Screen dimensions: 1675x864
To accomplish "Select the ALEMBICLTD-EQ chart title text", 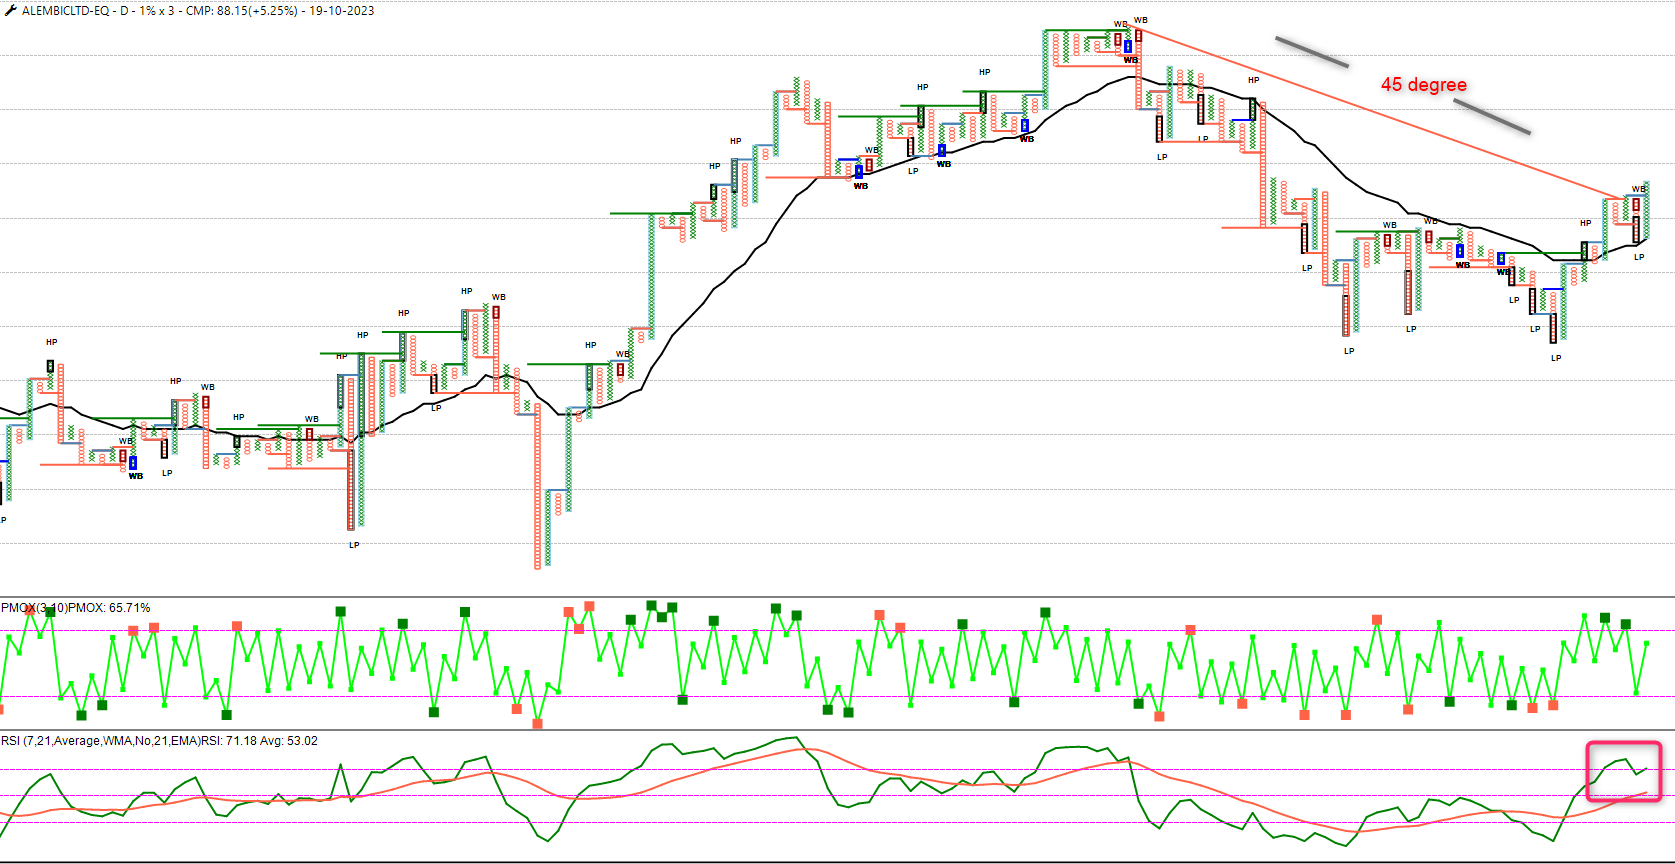I will pyautogui.click(x=199, y=11).
